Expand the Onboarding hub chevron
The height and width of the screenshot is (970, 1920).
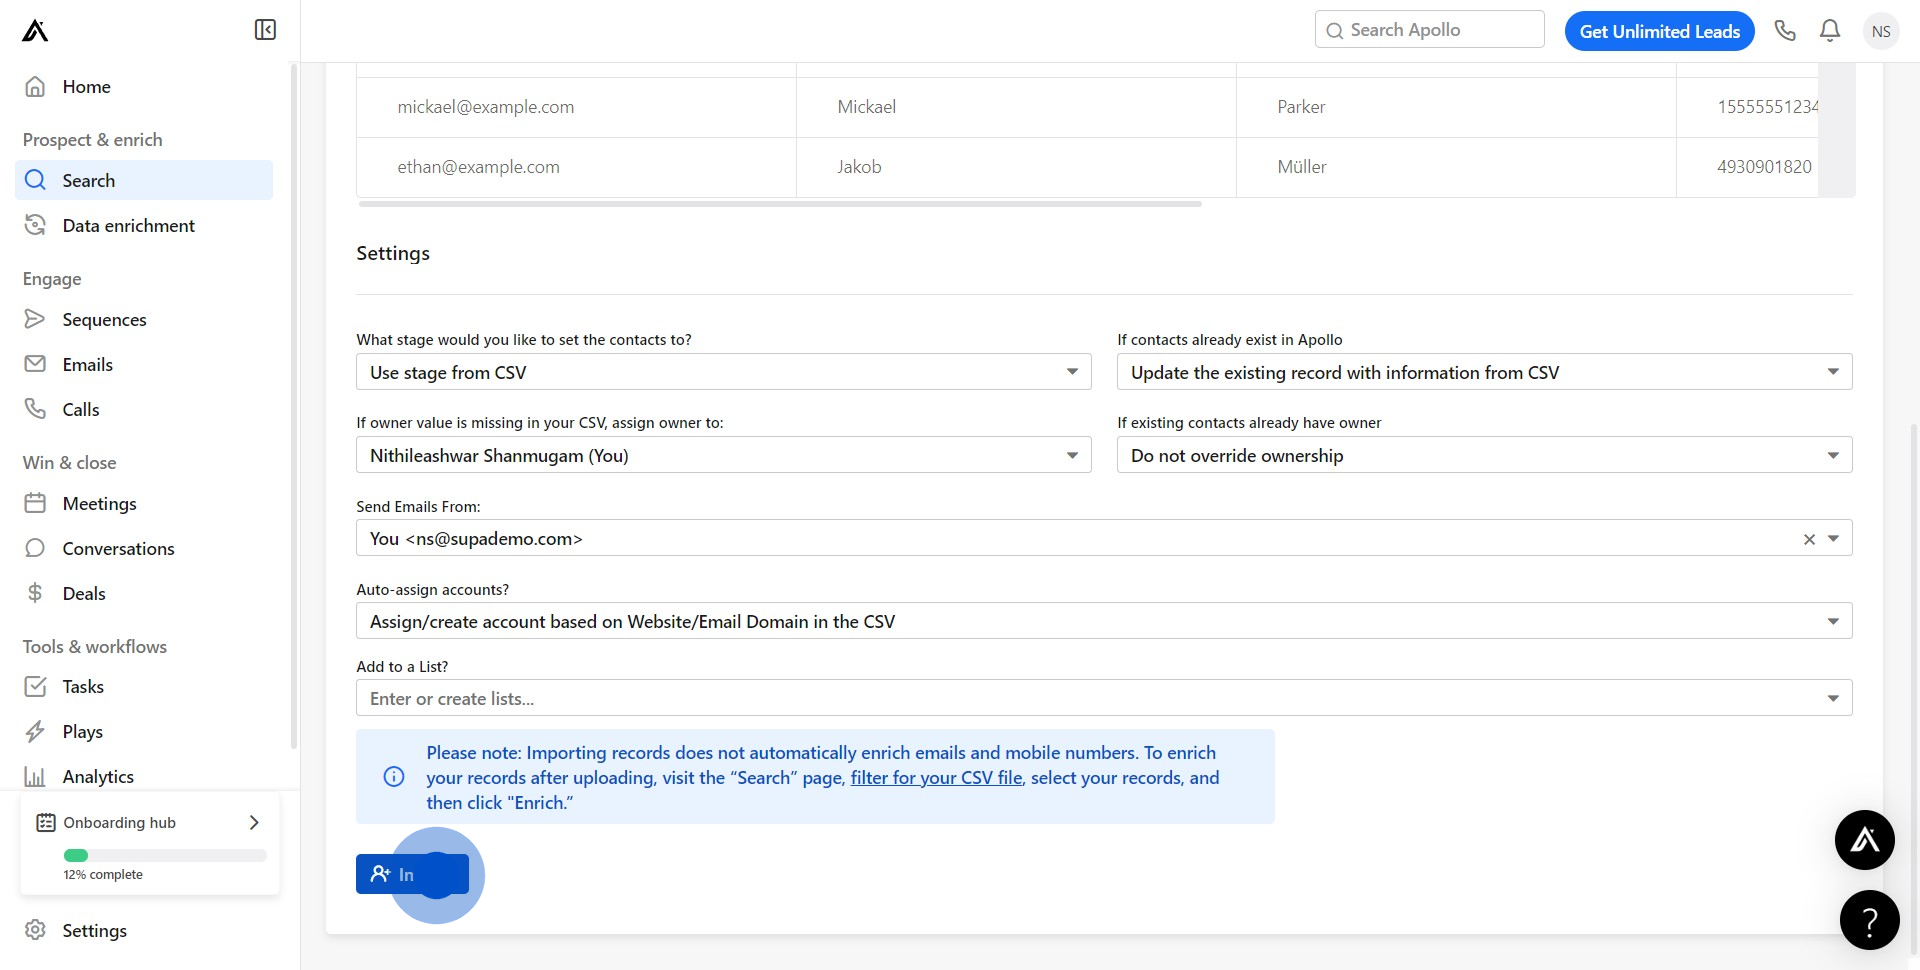coord(254,822)
